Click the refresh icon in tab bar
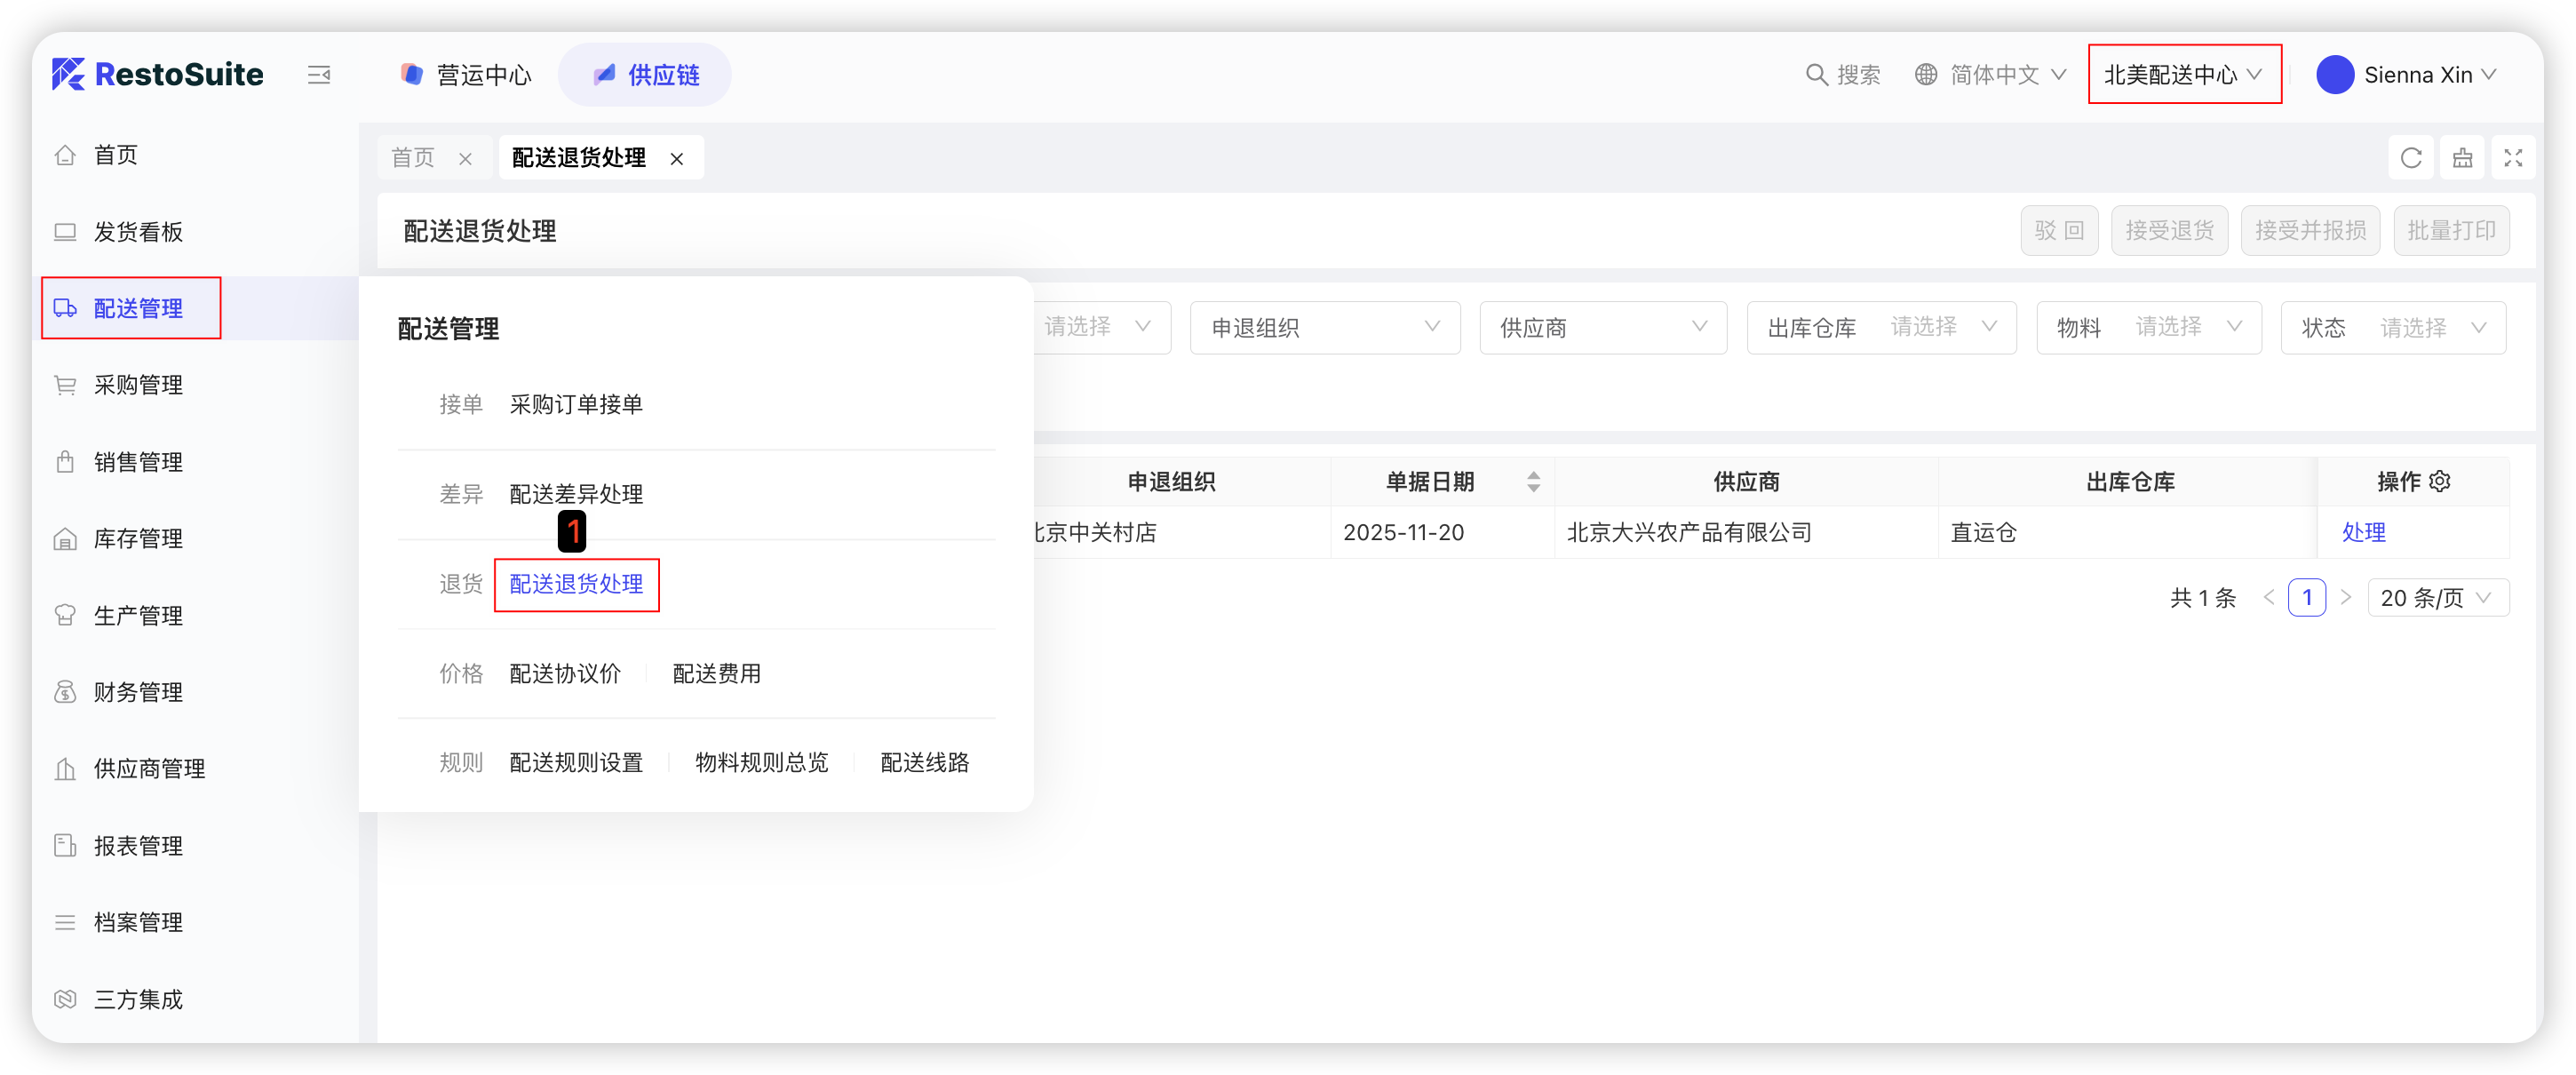 coord(2411,158)
